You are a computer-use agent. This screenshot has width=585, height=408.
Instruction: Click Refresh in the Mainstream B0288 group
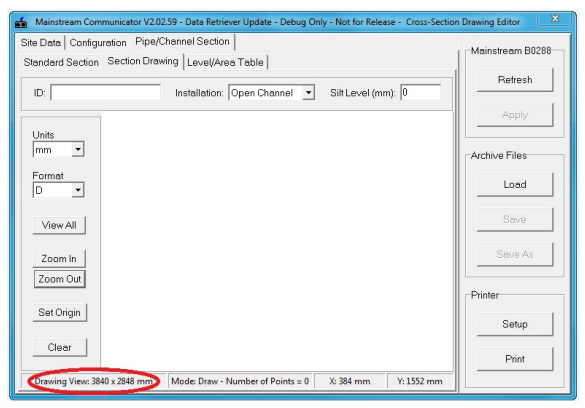point(515,80)
